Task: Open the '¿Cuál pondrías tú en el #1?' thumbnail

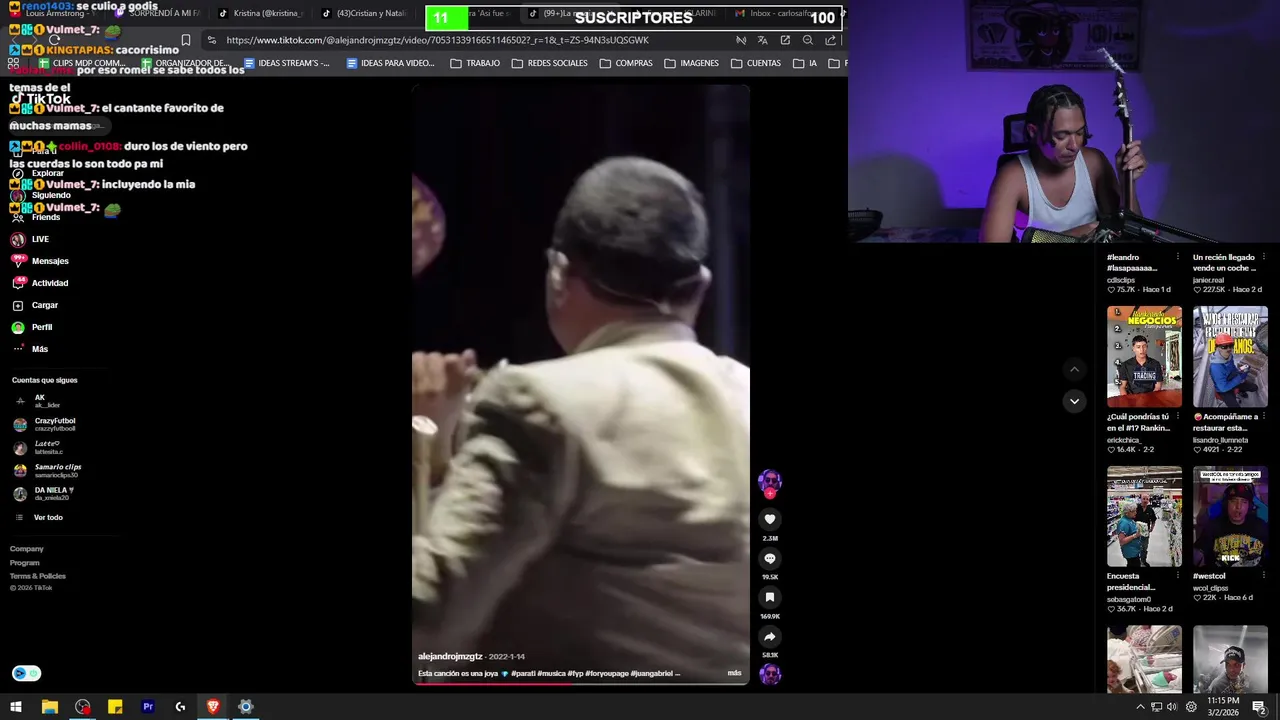Action: [1144, 356]
